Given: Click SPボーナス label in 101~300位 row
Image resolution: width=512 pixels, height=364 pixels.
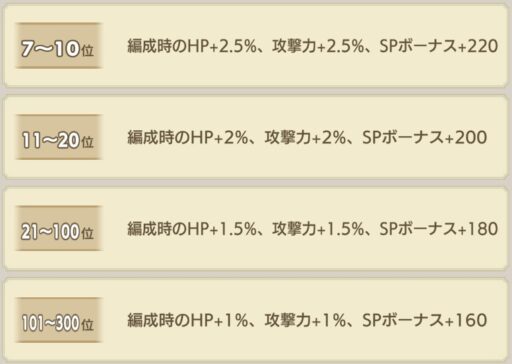Looking at the screenshot, I should [x=403, y=320].
